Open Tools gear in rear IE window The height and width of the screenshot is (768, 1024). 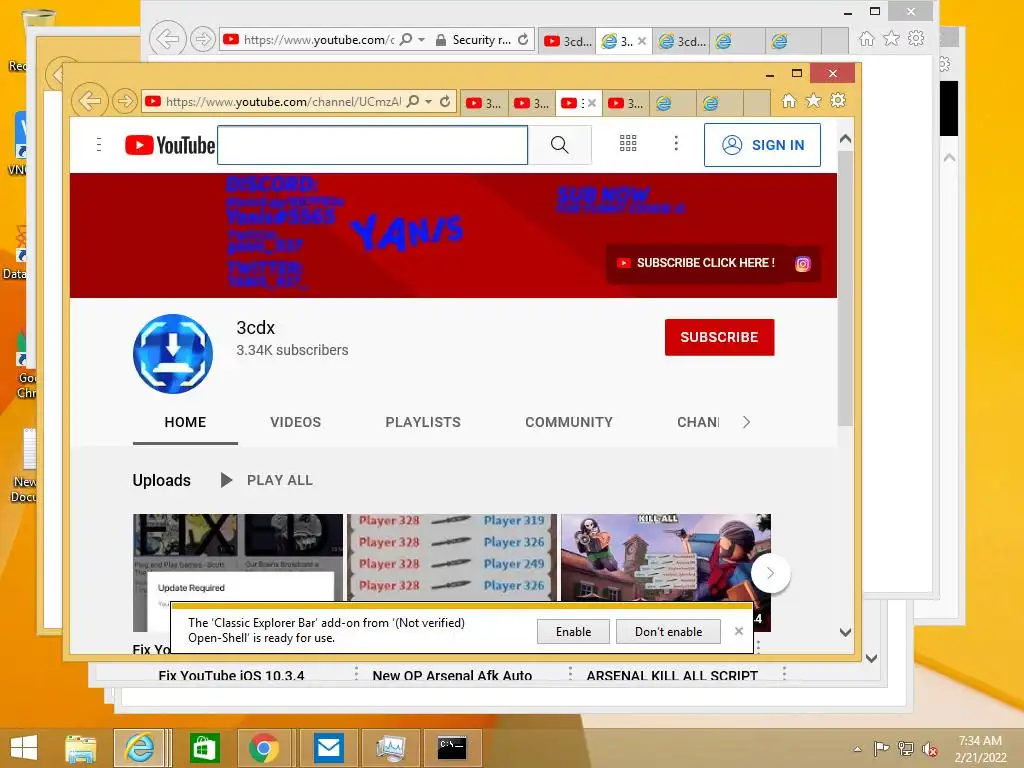[916, 39]
